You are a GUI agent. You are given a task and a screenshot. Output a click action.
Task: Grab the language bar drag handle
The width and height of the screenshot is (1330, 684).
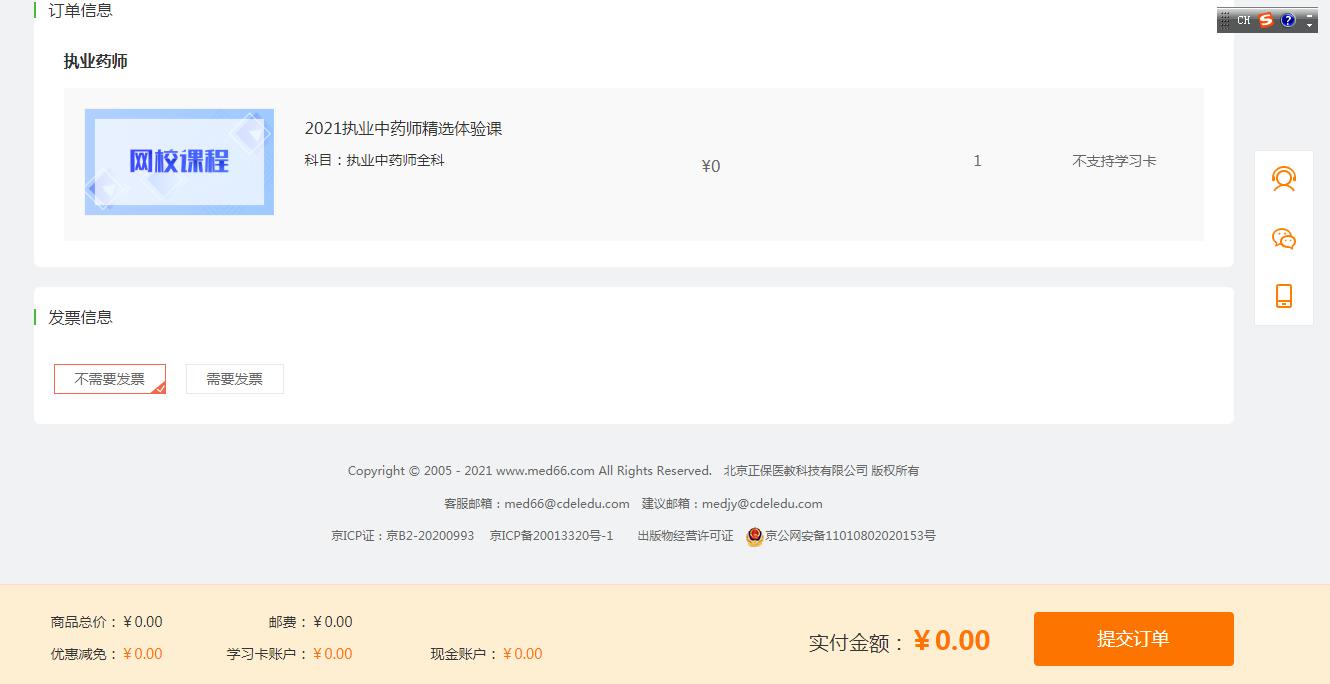coord(1225,20)
